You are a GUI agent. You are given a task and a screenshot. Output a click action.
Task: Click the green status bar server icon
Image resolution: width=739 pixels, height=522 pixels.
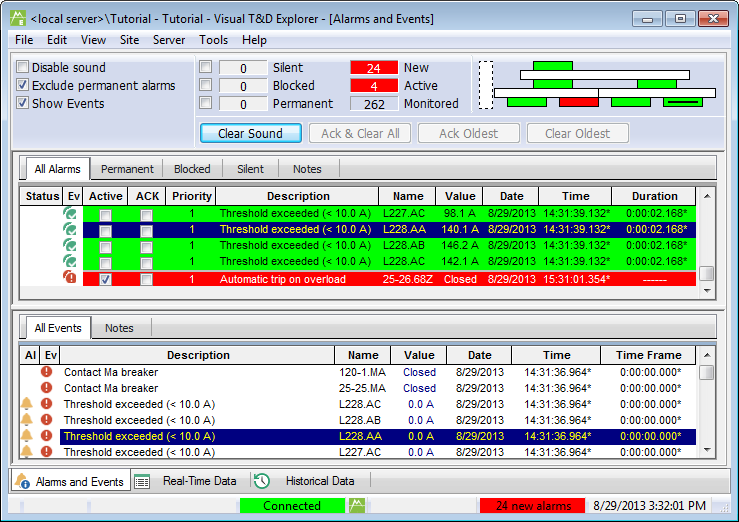357,506
